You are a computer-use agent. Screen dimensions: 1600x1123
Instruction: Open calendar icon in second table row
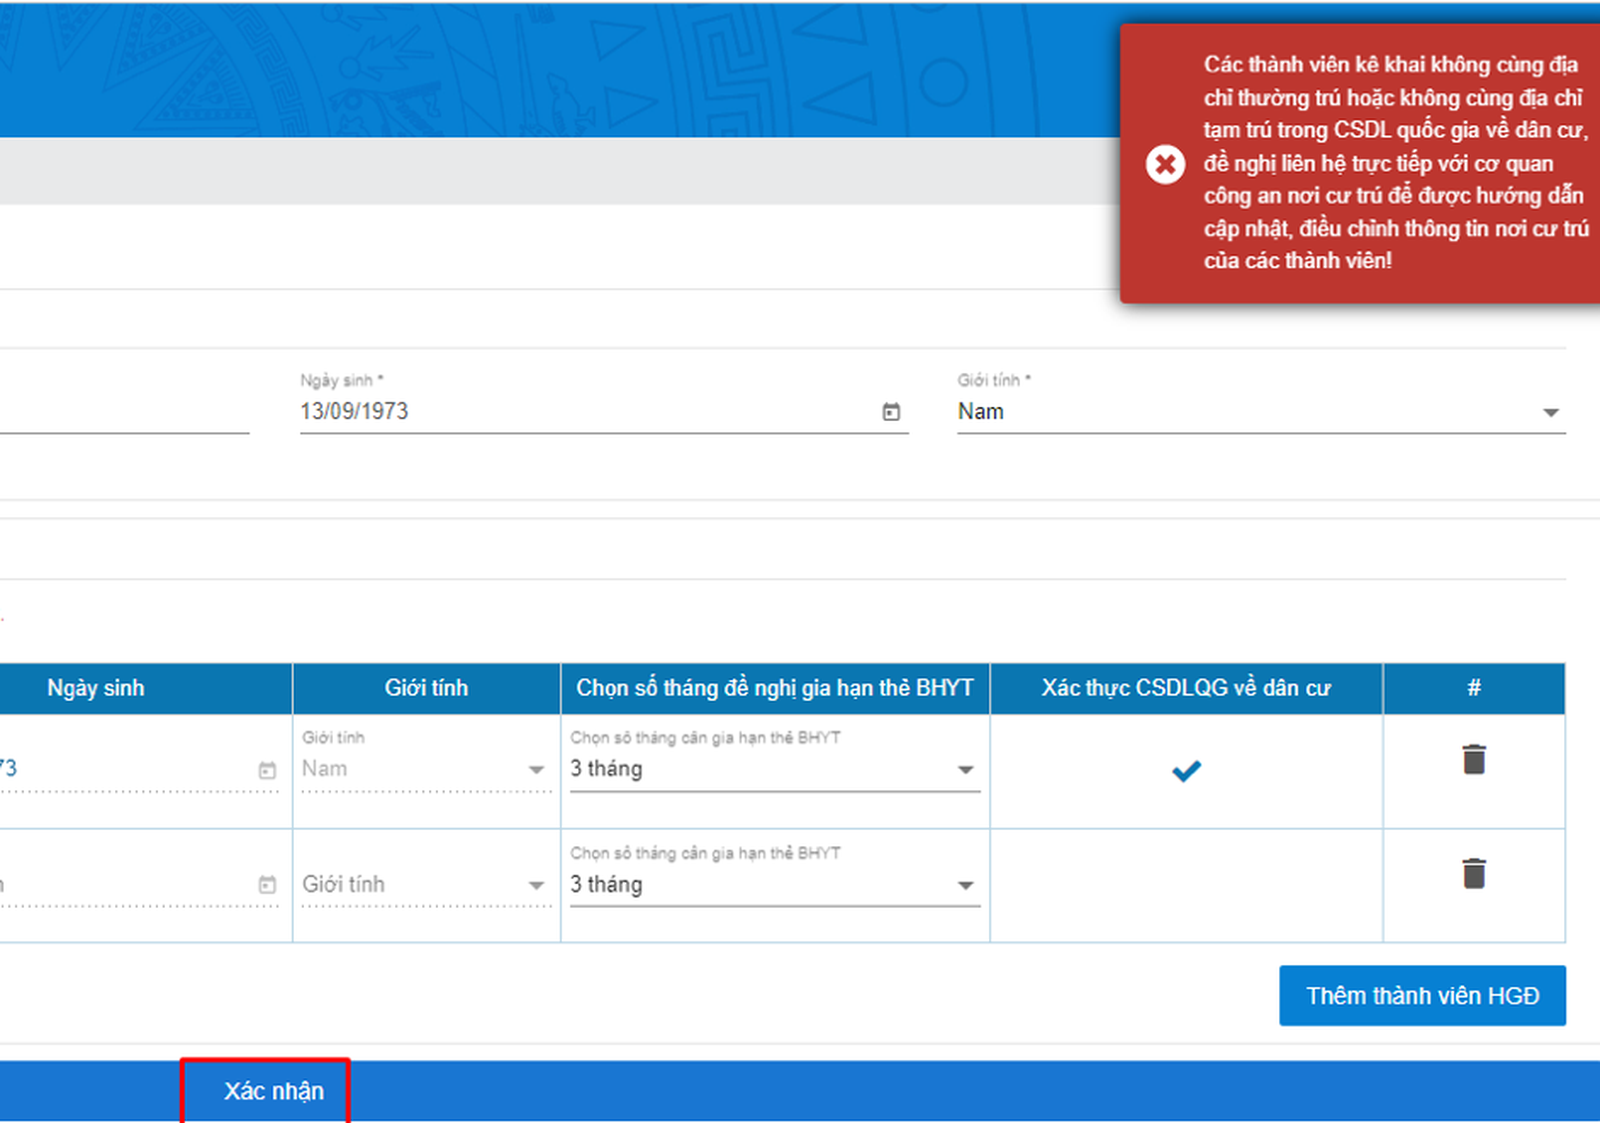click(267, 885)
